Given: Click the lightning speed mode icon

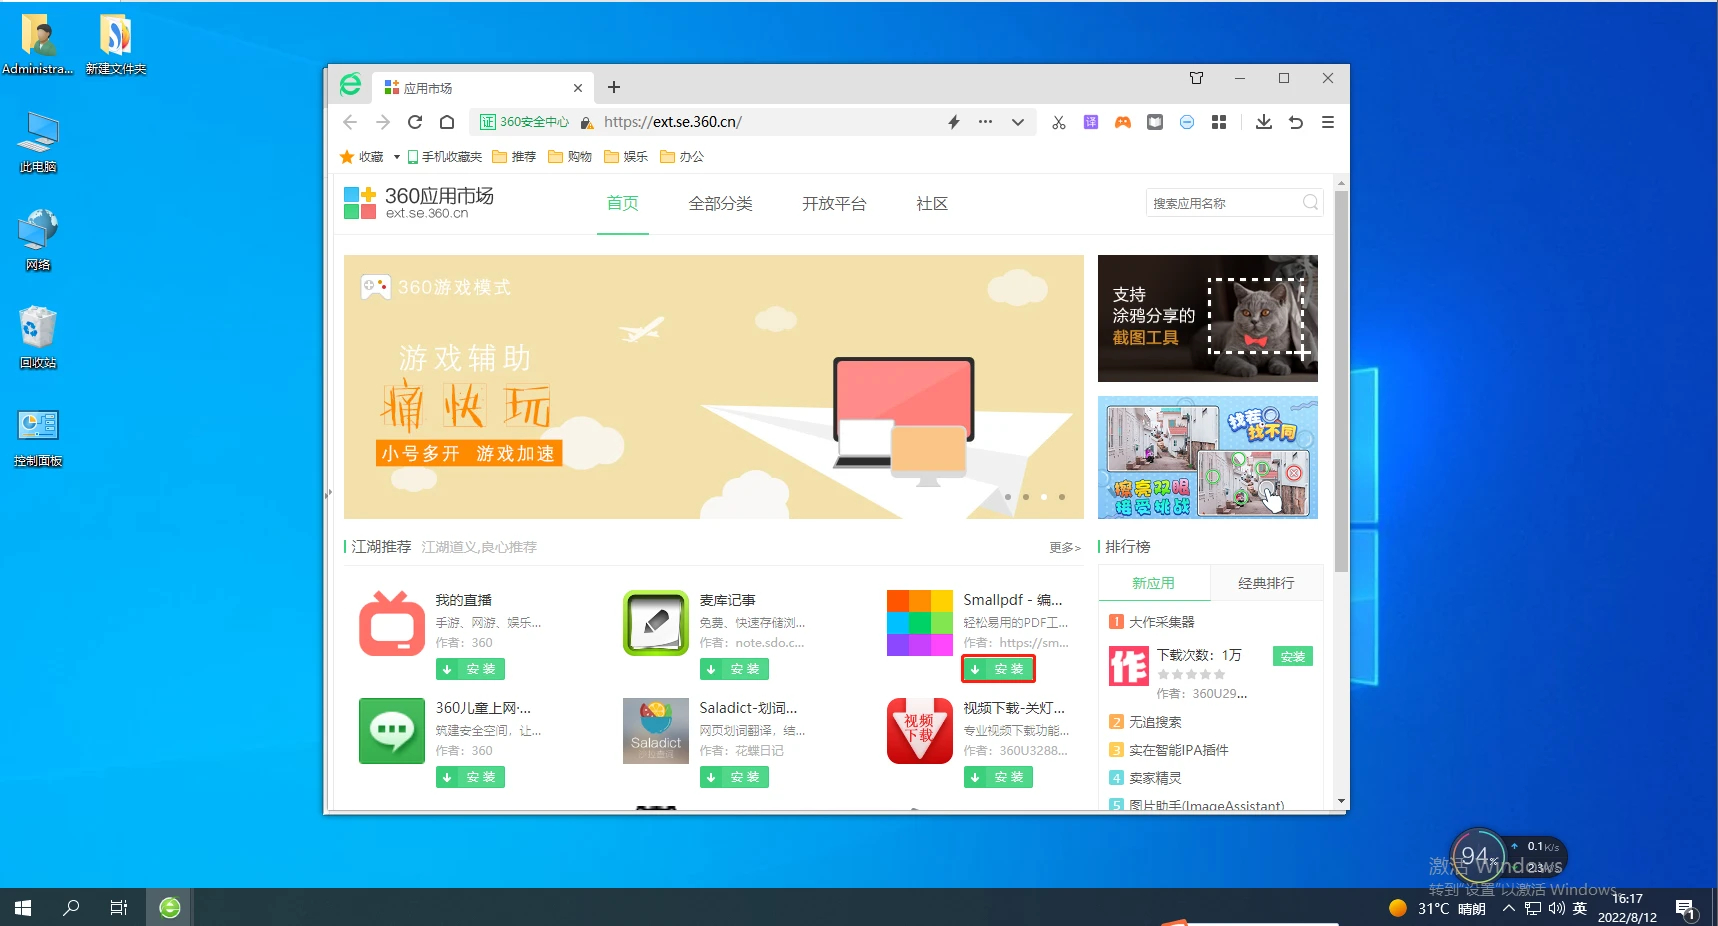Looking at the screenshot, I should (x=954, y=122).
